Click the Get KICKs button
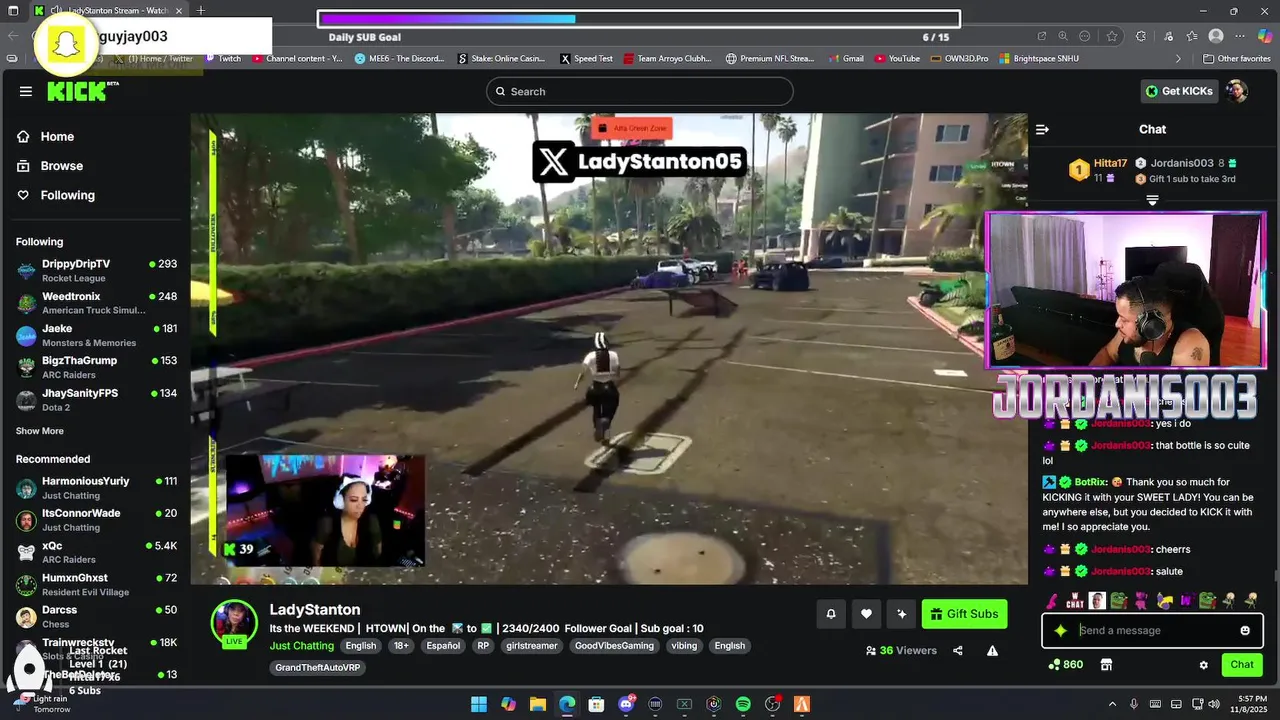Viewport: 1280px width, 720px height. pyautogui.click(x=1180, y=91)
